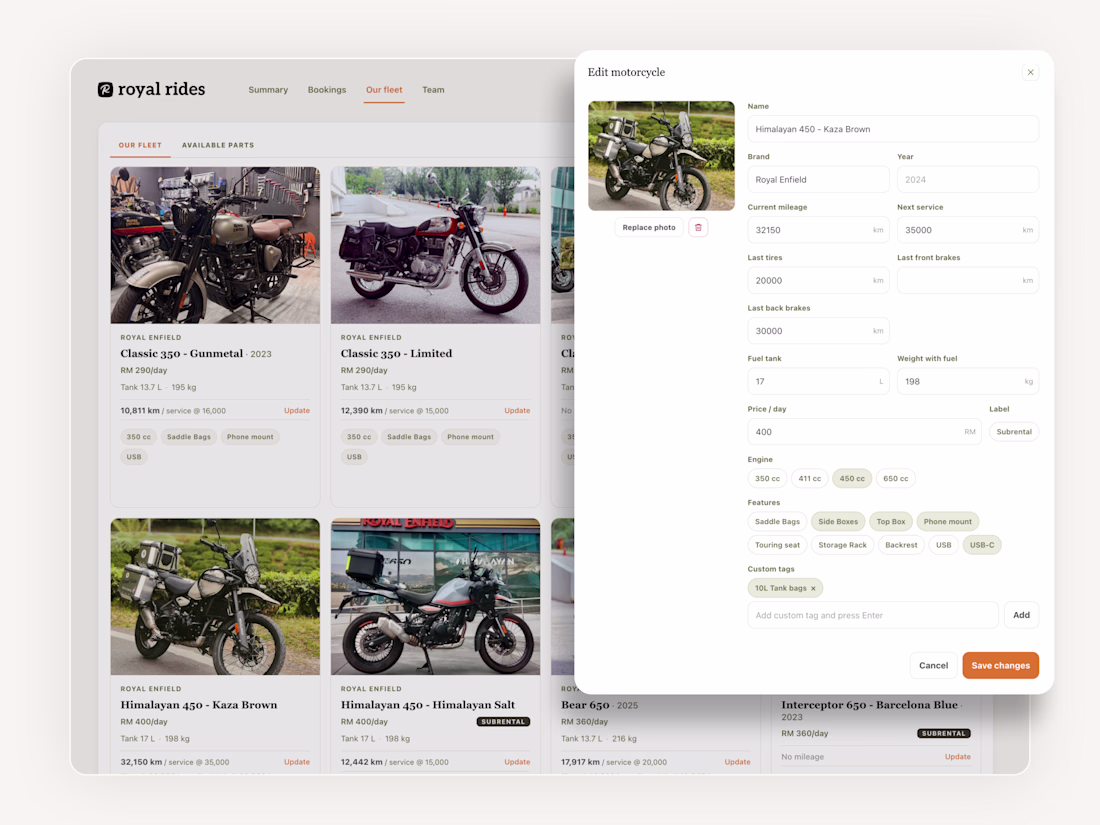1100x825 pixels.
Task: Toggle the Top Box feature
Action: click(890, 521)
